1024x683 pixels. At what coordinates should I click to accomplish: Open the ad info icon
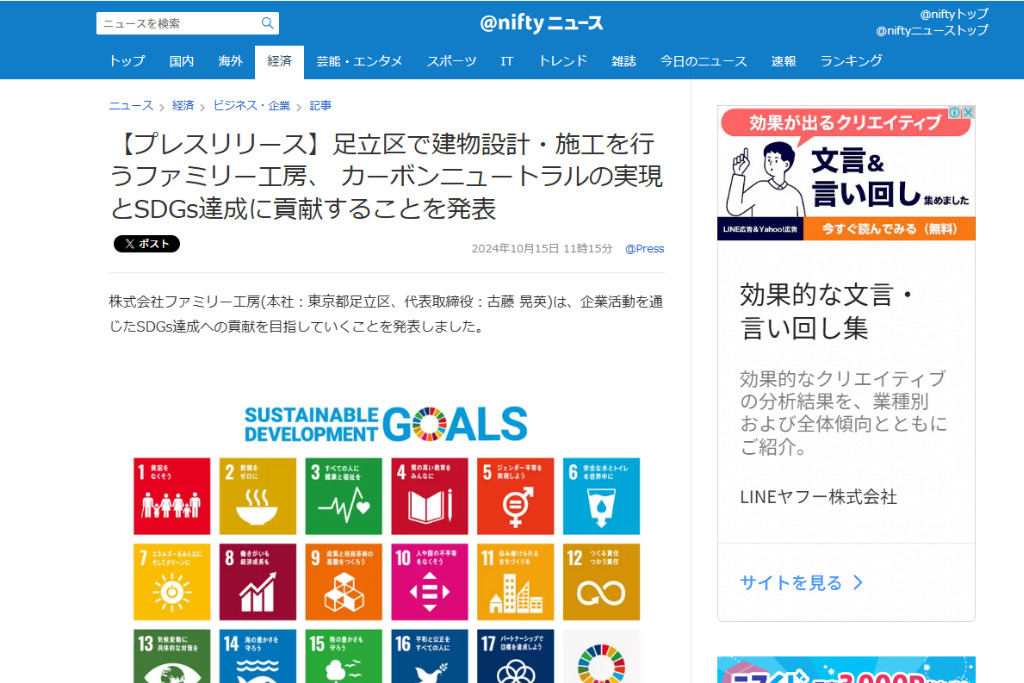click(x=955, y=112)
